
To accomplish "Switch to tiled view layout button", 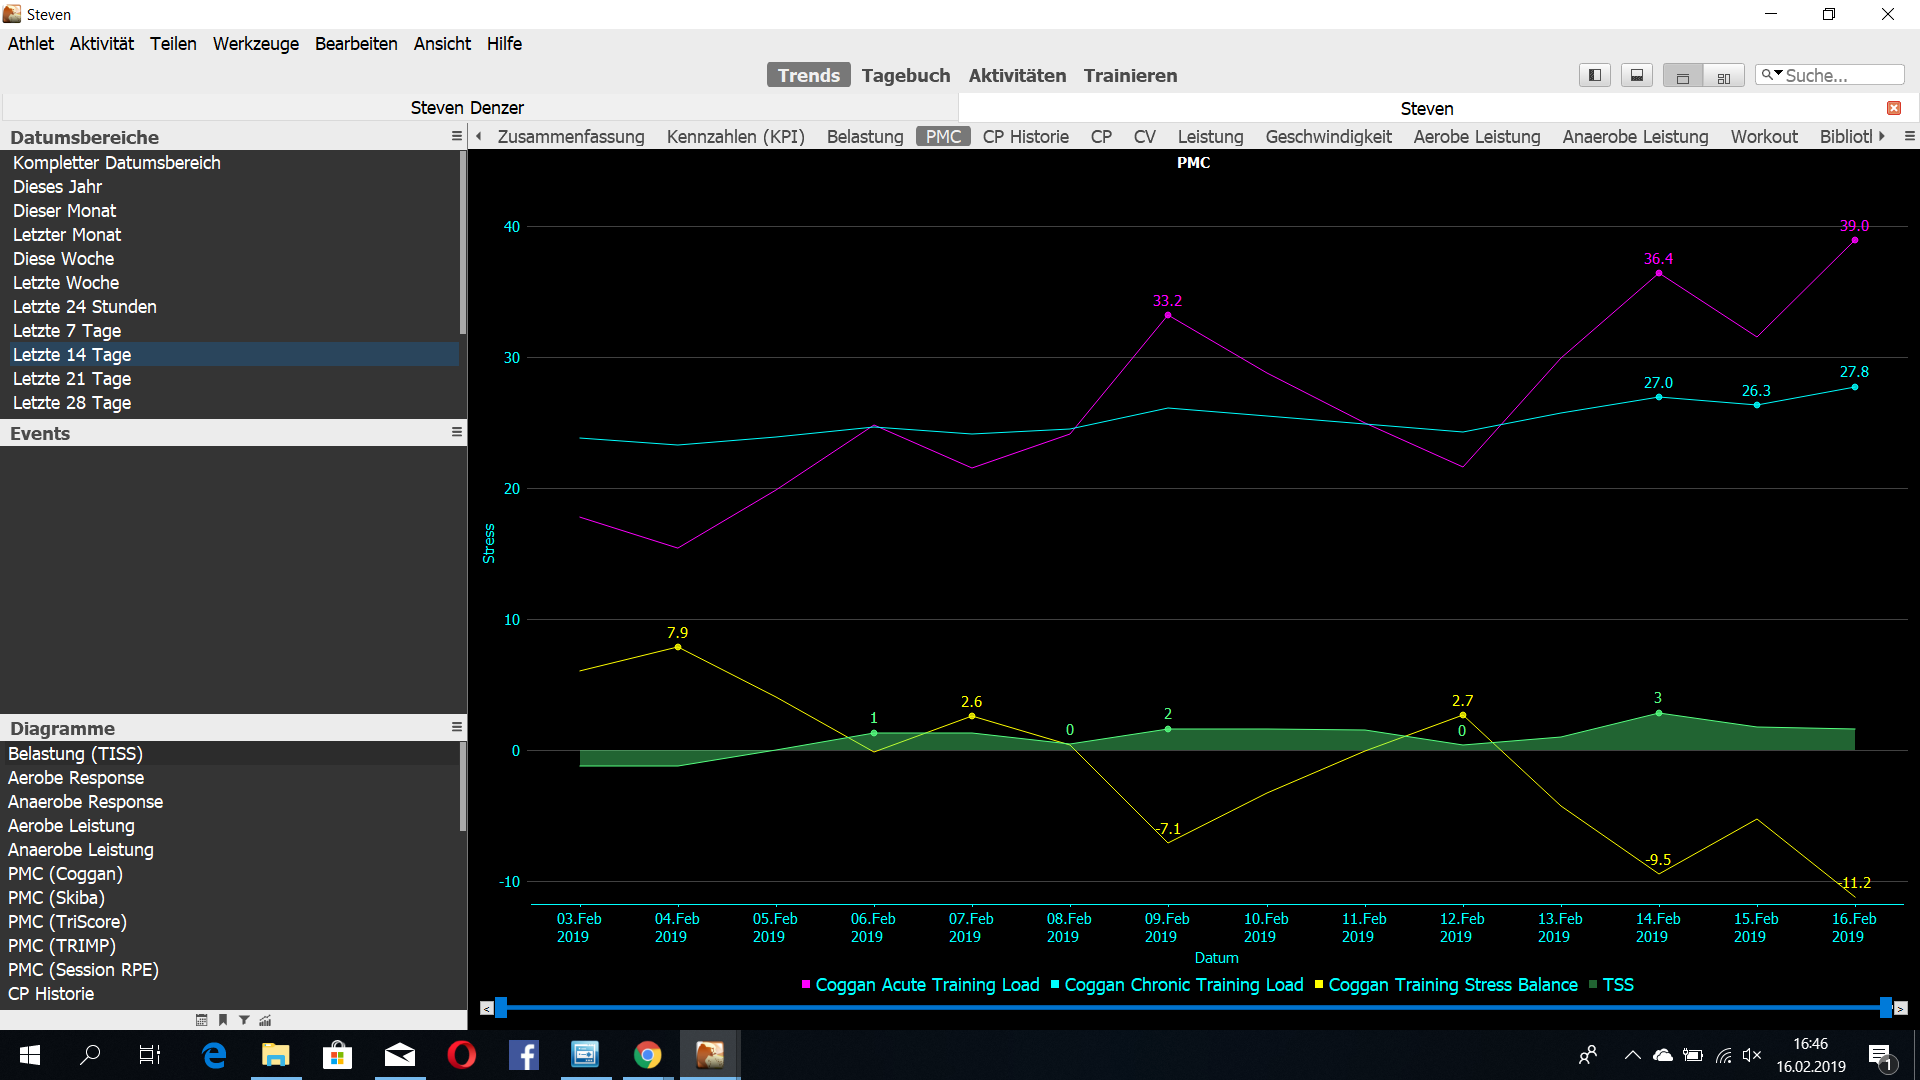I will point(1724,77).
